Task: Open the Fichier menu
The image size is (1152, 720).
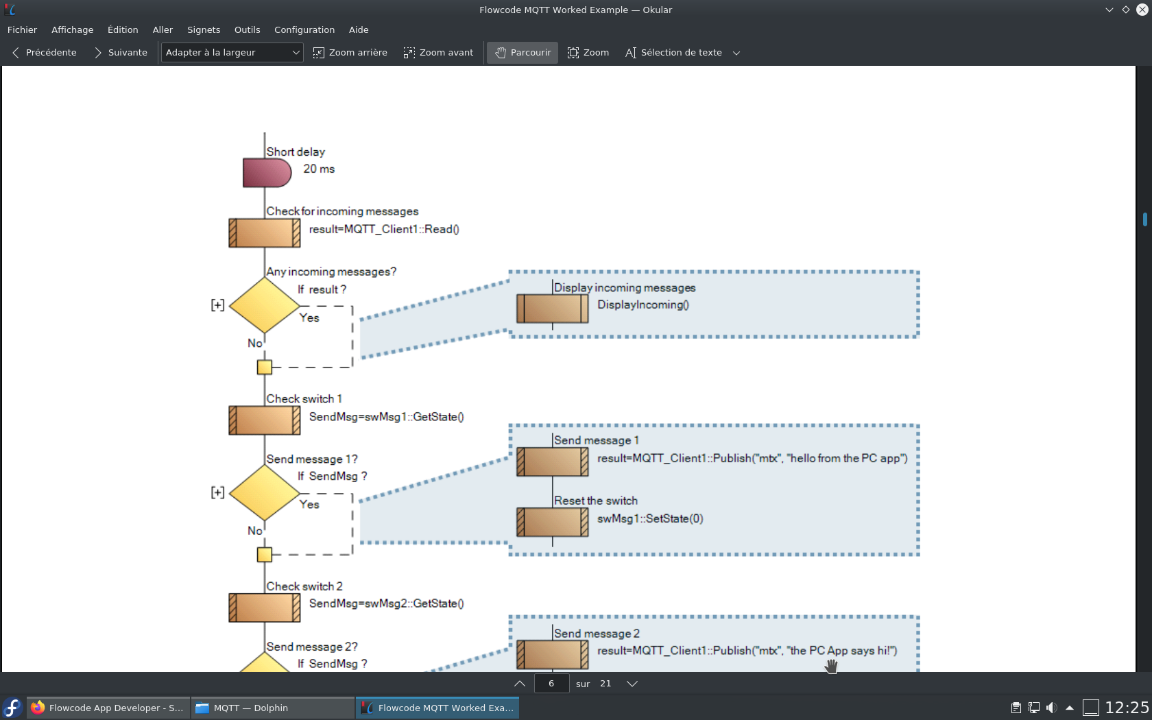Action: click(x=22, y=29)
